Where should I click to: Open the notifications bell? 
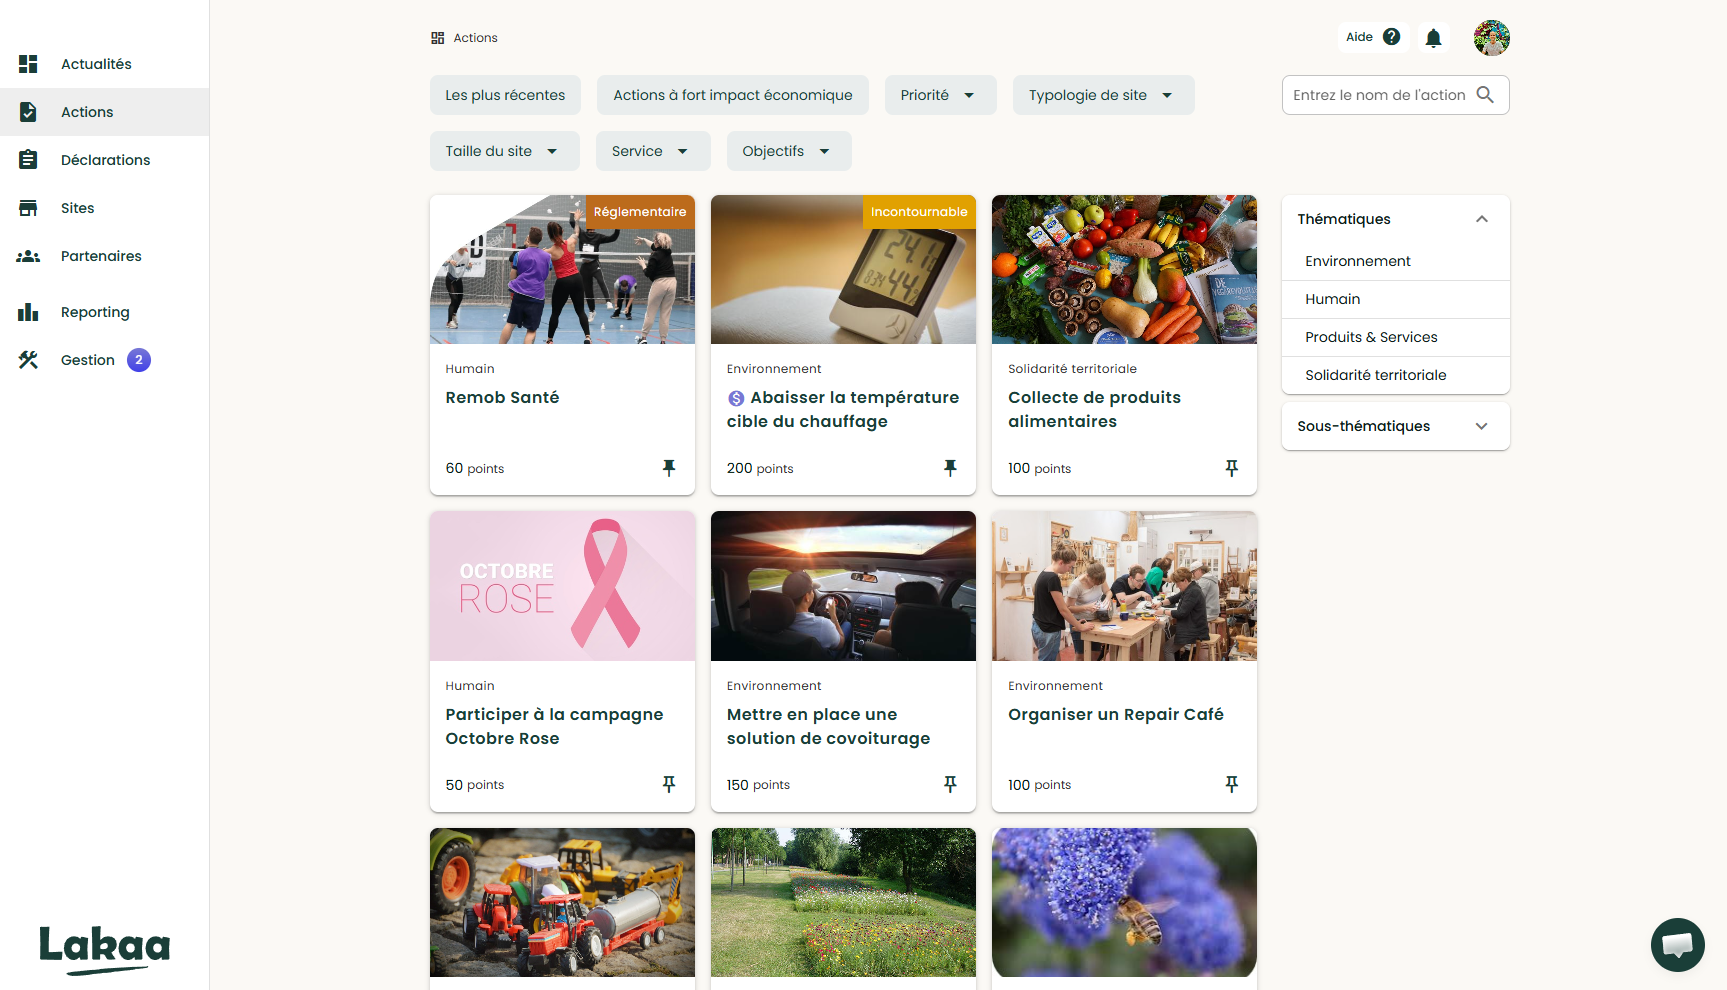pyautogui.click(x=1433, y=38)
